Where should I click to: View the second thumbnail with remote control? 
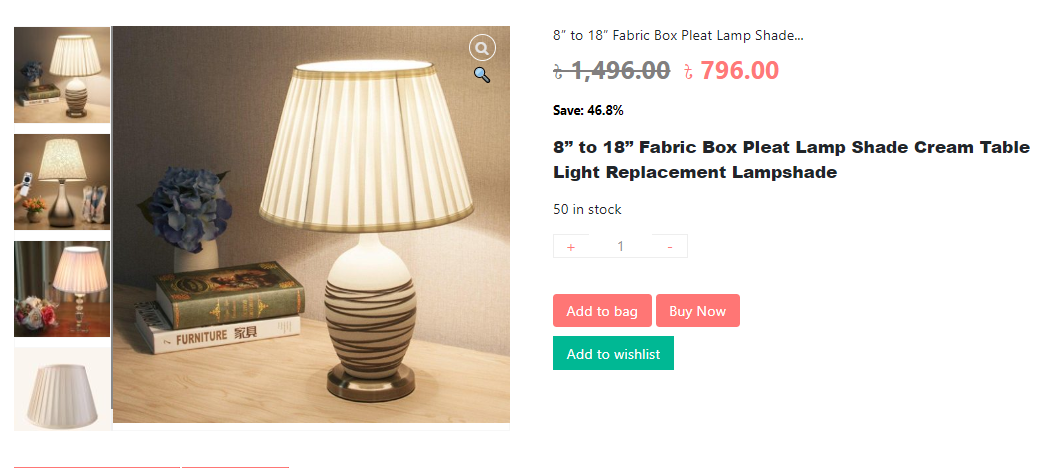click(61, 182)
